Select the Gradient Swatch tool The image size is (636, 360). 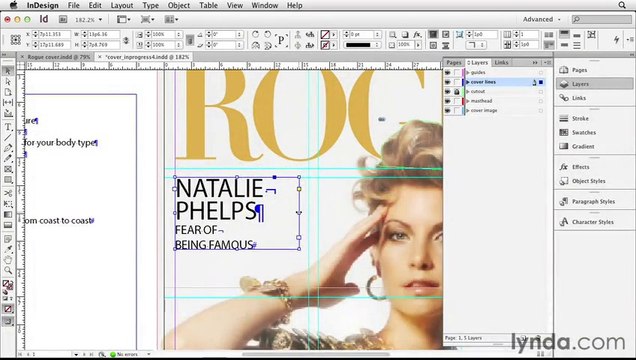(8, 215)
